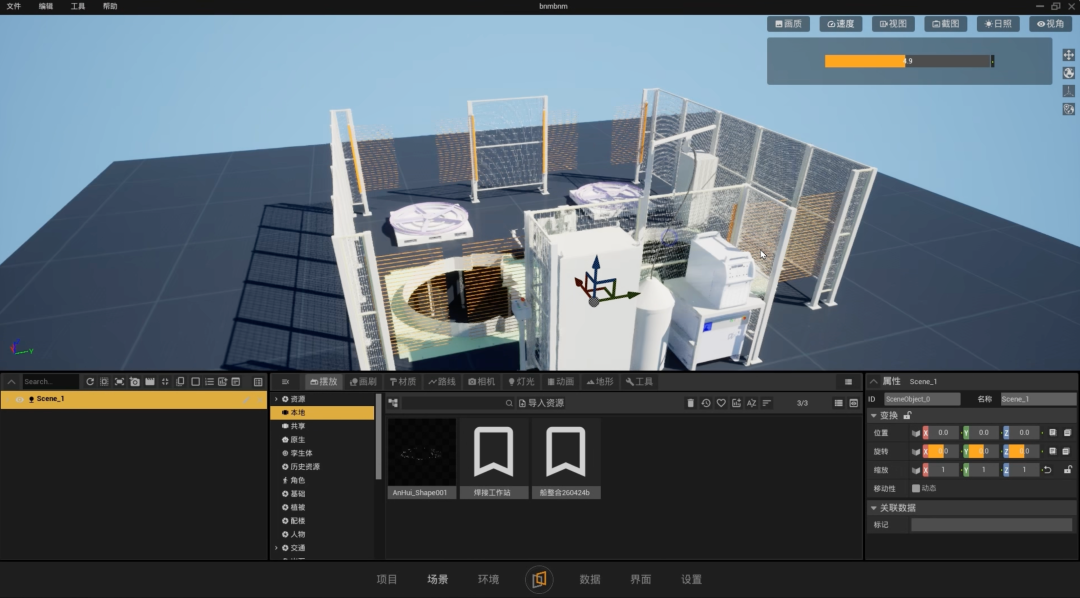The image size is (1080, 598).
Task: Switch to the 材质 tab
Action: (403, 382)
